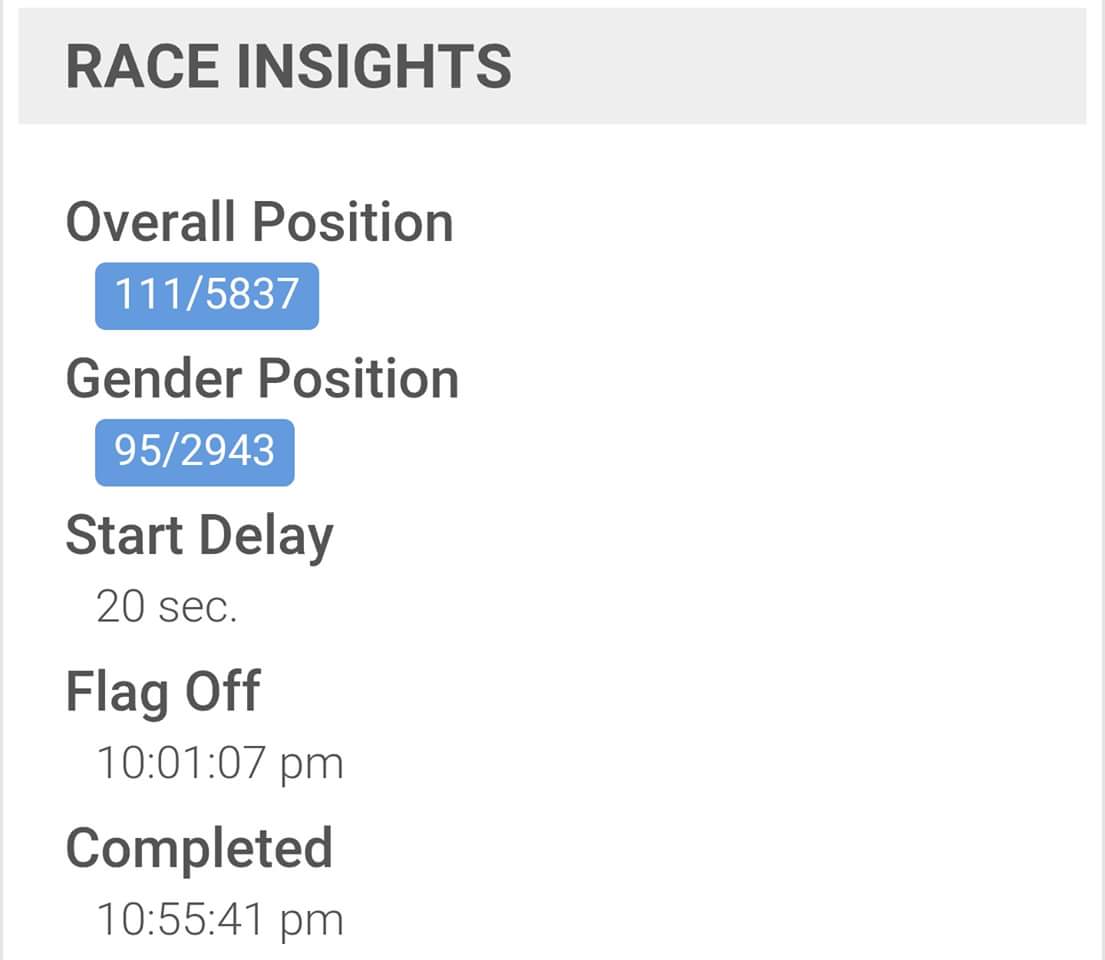Tap the time shown below Completed

pos(220,919)
